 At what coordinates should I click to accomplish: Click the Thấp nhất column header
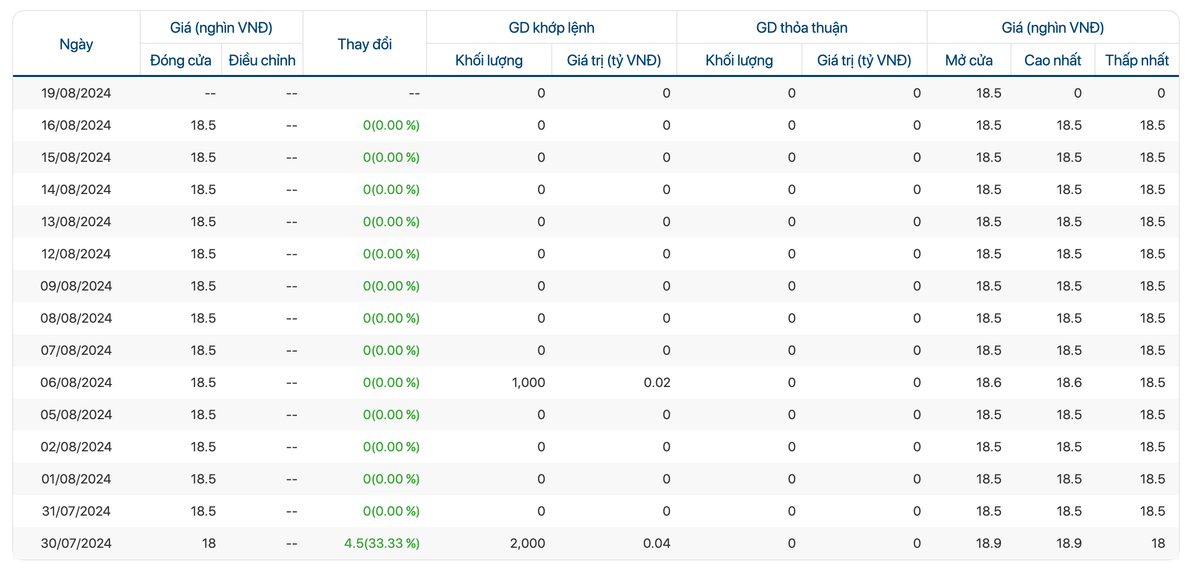pyautogui.click(x=1136, y=60)
